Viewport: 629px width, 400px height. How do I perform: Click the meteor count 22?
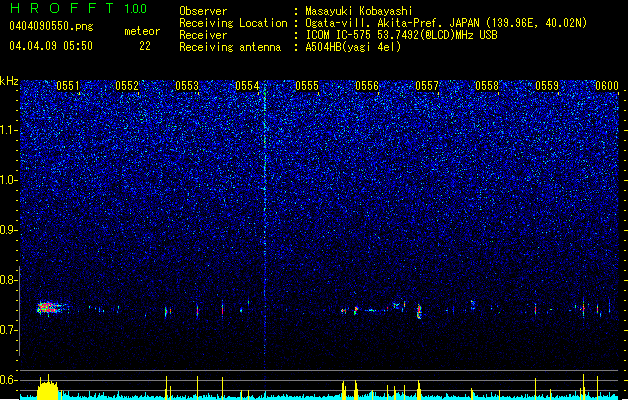[x=145, y=46]
